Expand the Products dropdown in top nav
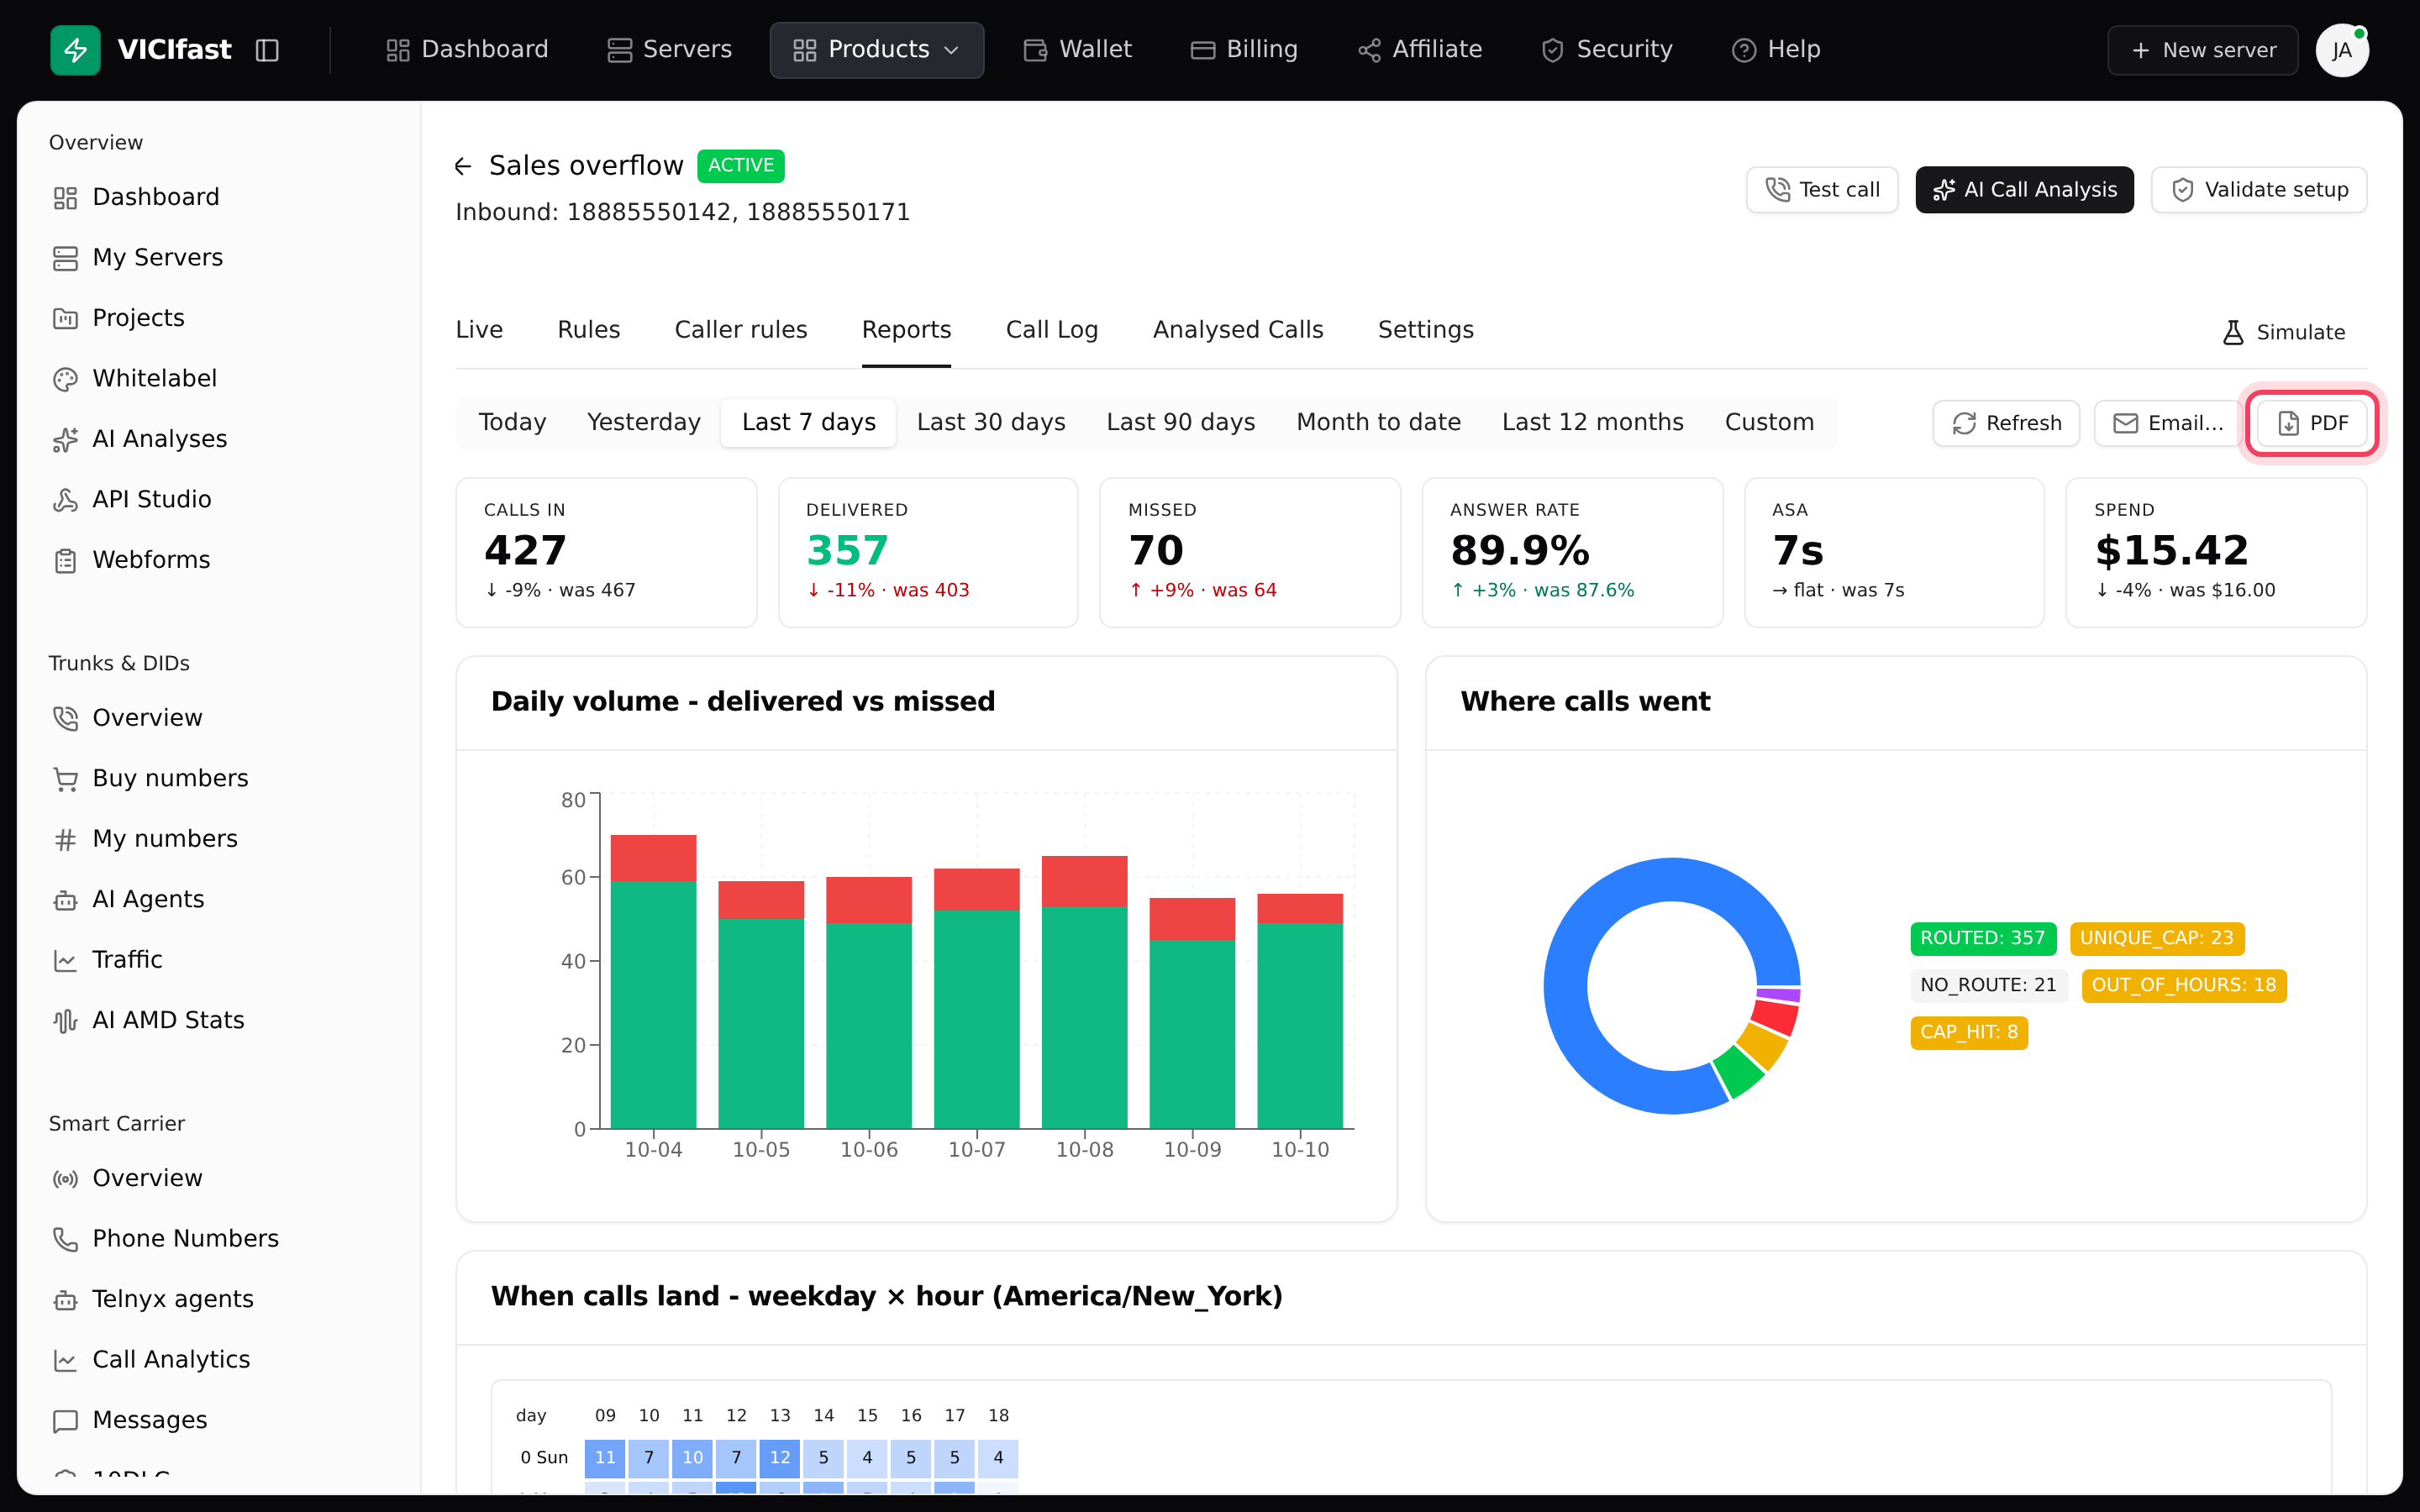 (x=877, y=50)
